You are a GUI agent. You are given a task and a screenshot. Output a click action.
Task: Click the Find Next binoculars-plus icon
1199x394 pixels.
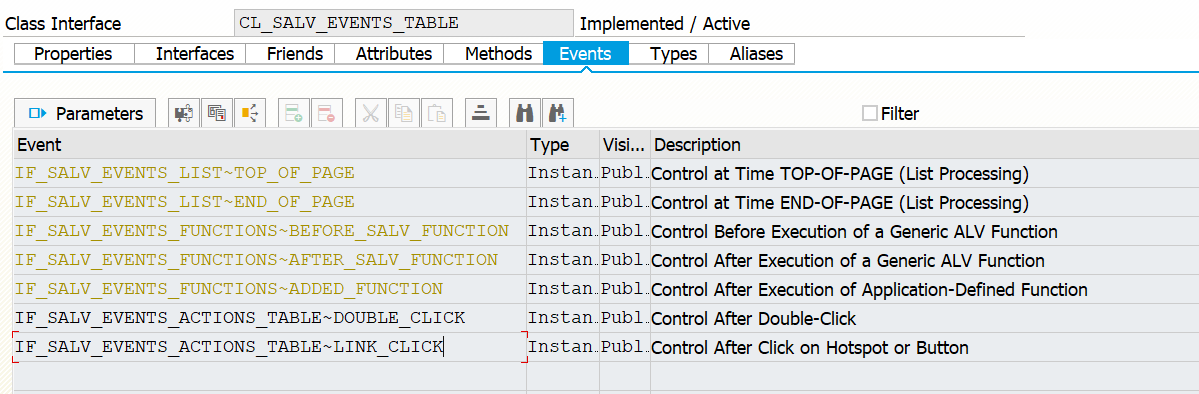557,113
